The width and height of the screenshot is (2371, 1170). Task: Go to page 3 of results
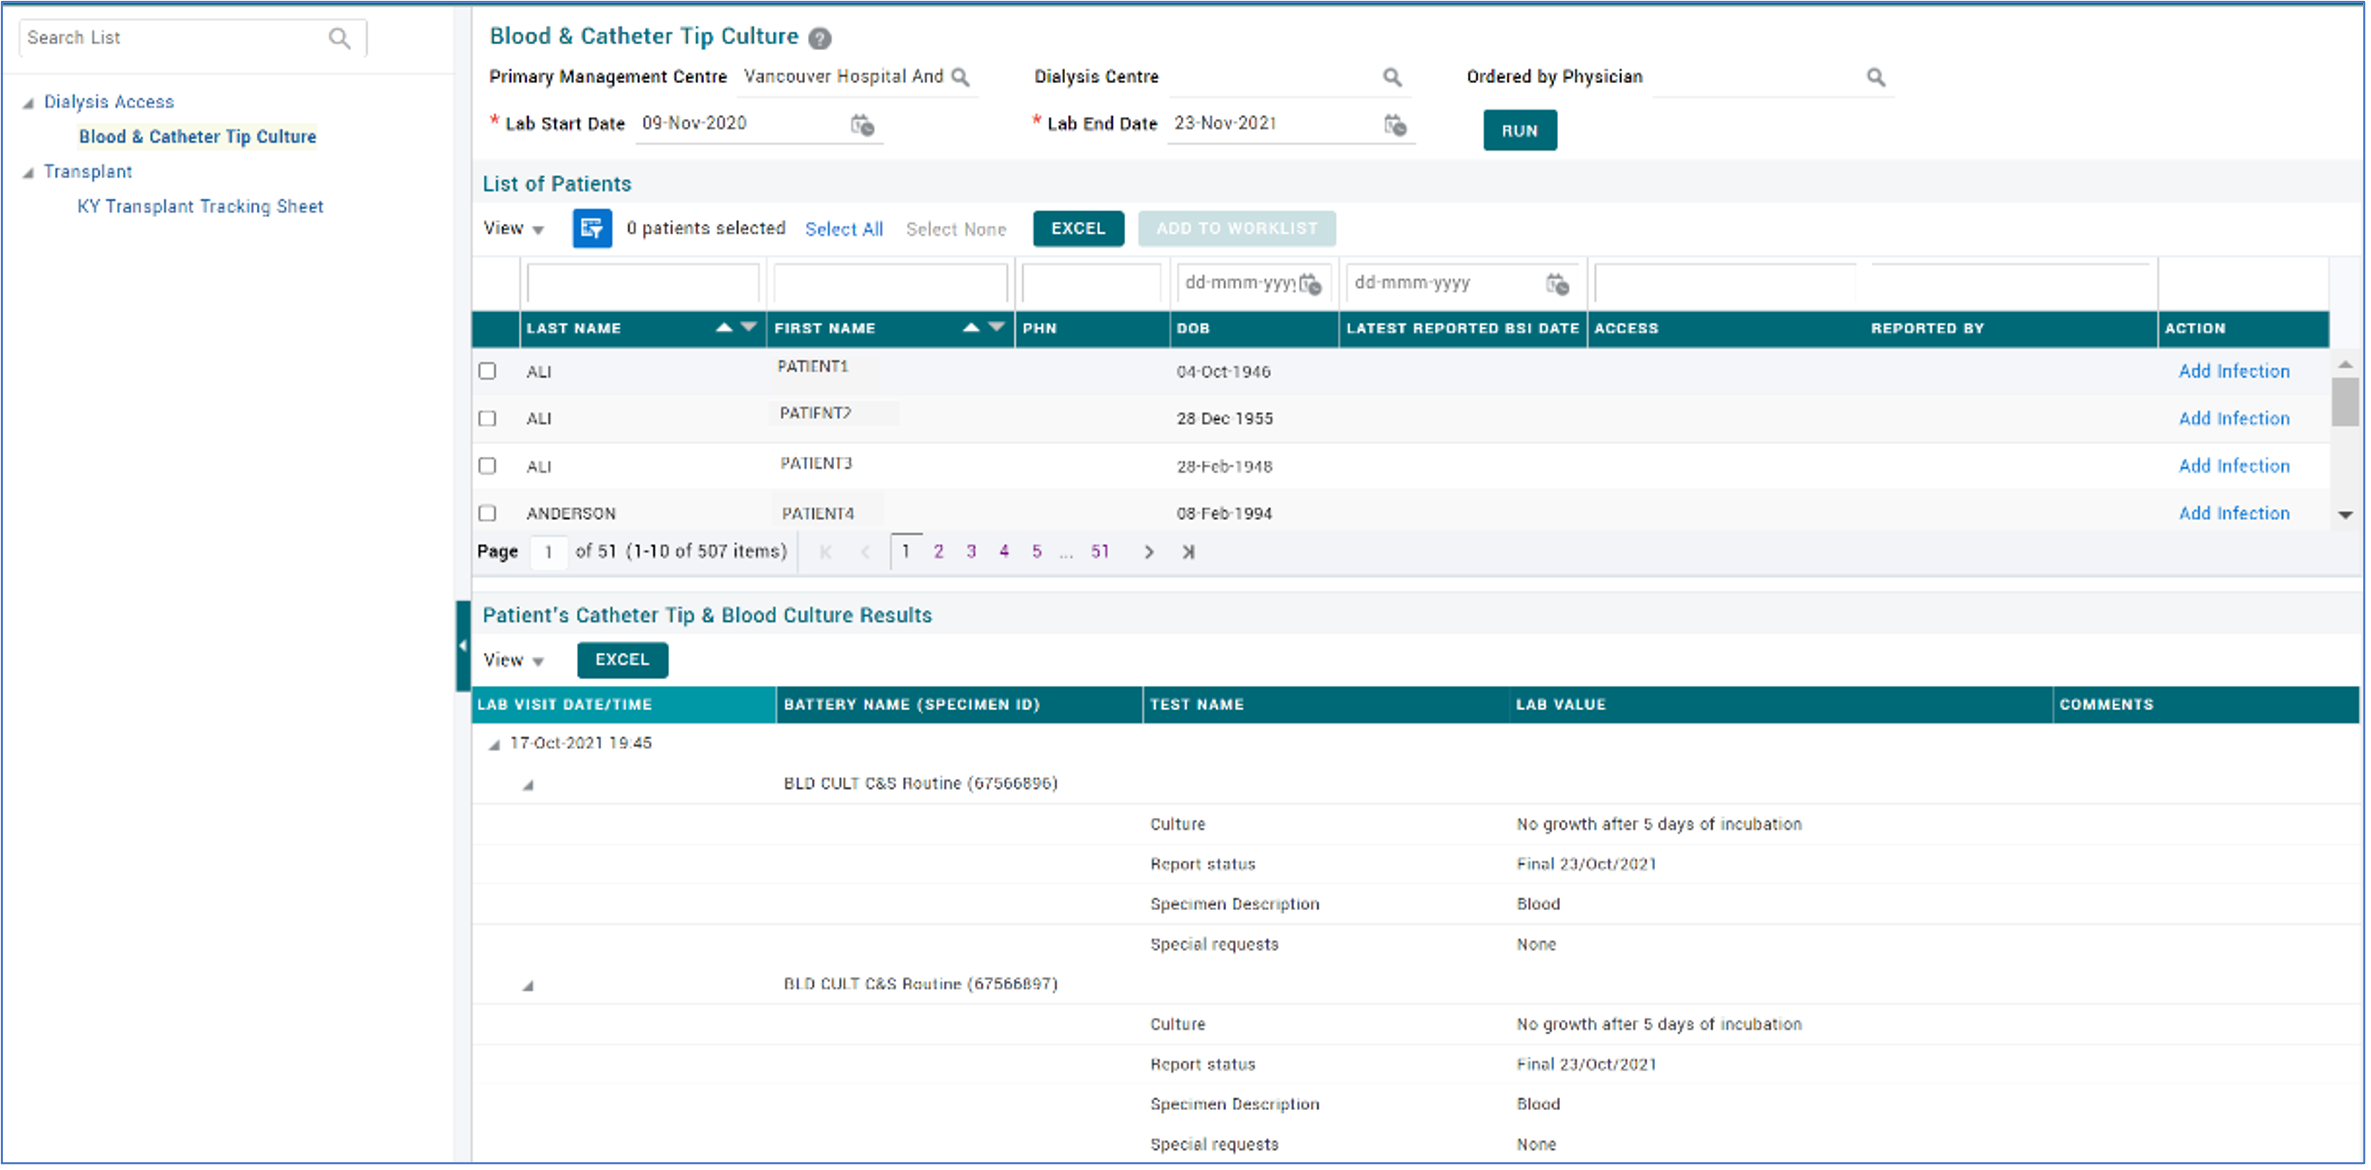coord(971,552)
